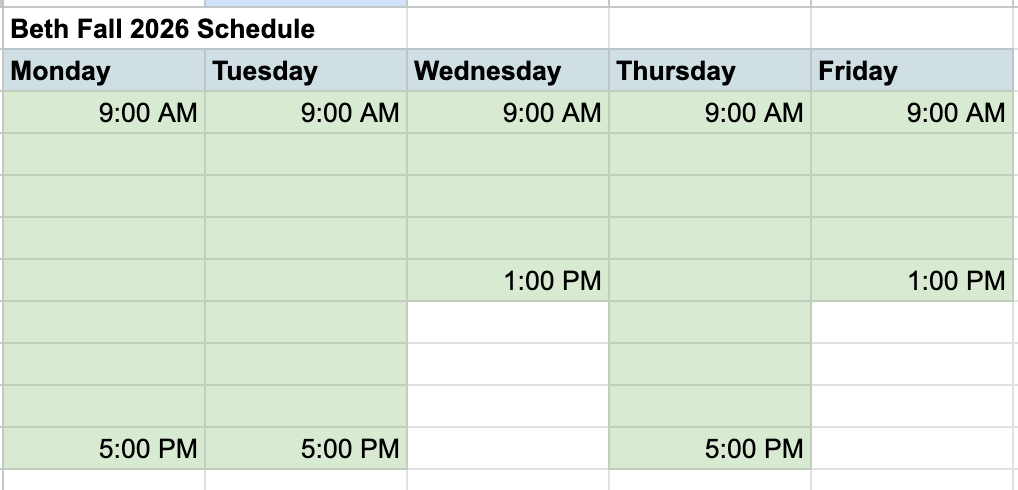Select Monday's 9:00 AM cell

(104, 112)
